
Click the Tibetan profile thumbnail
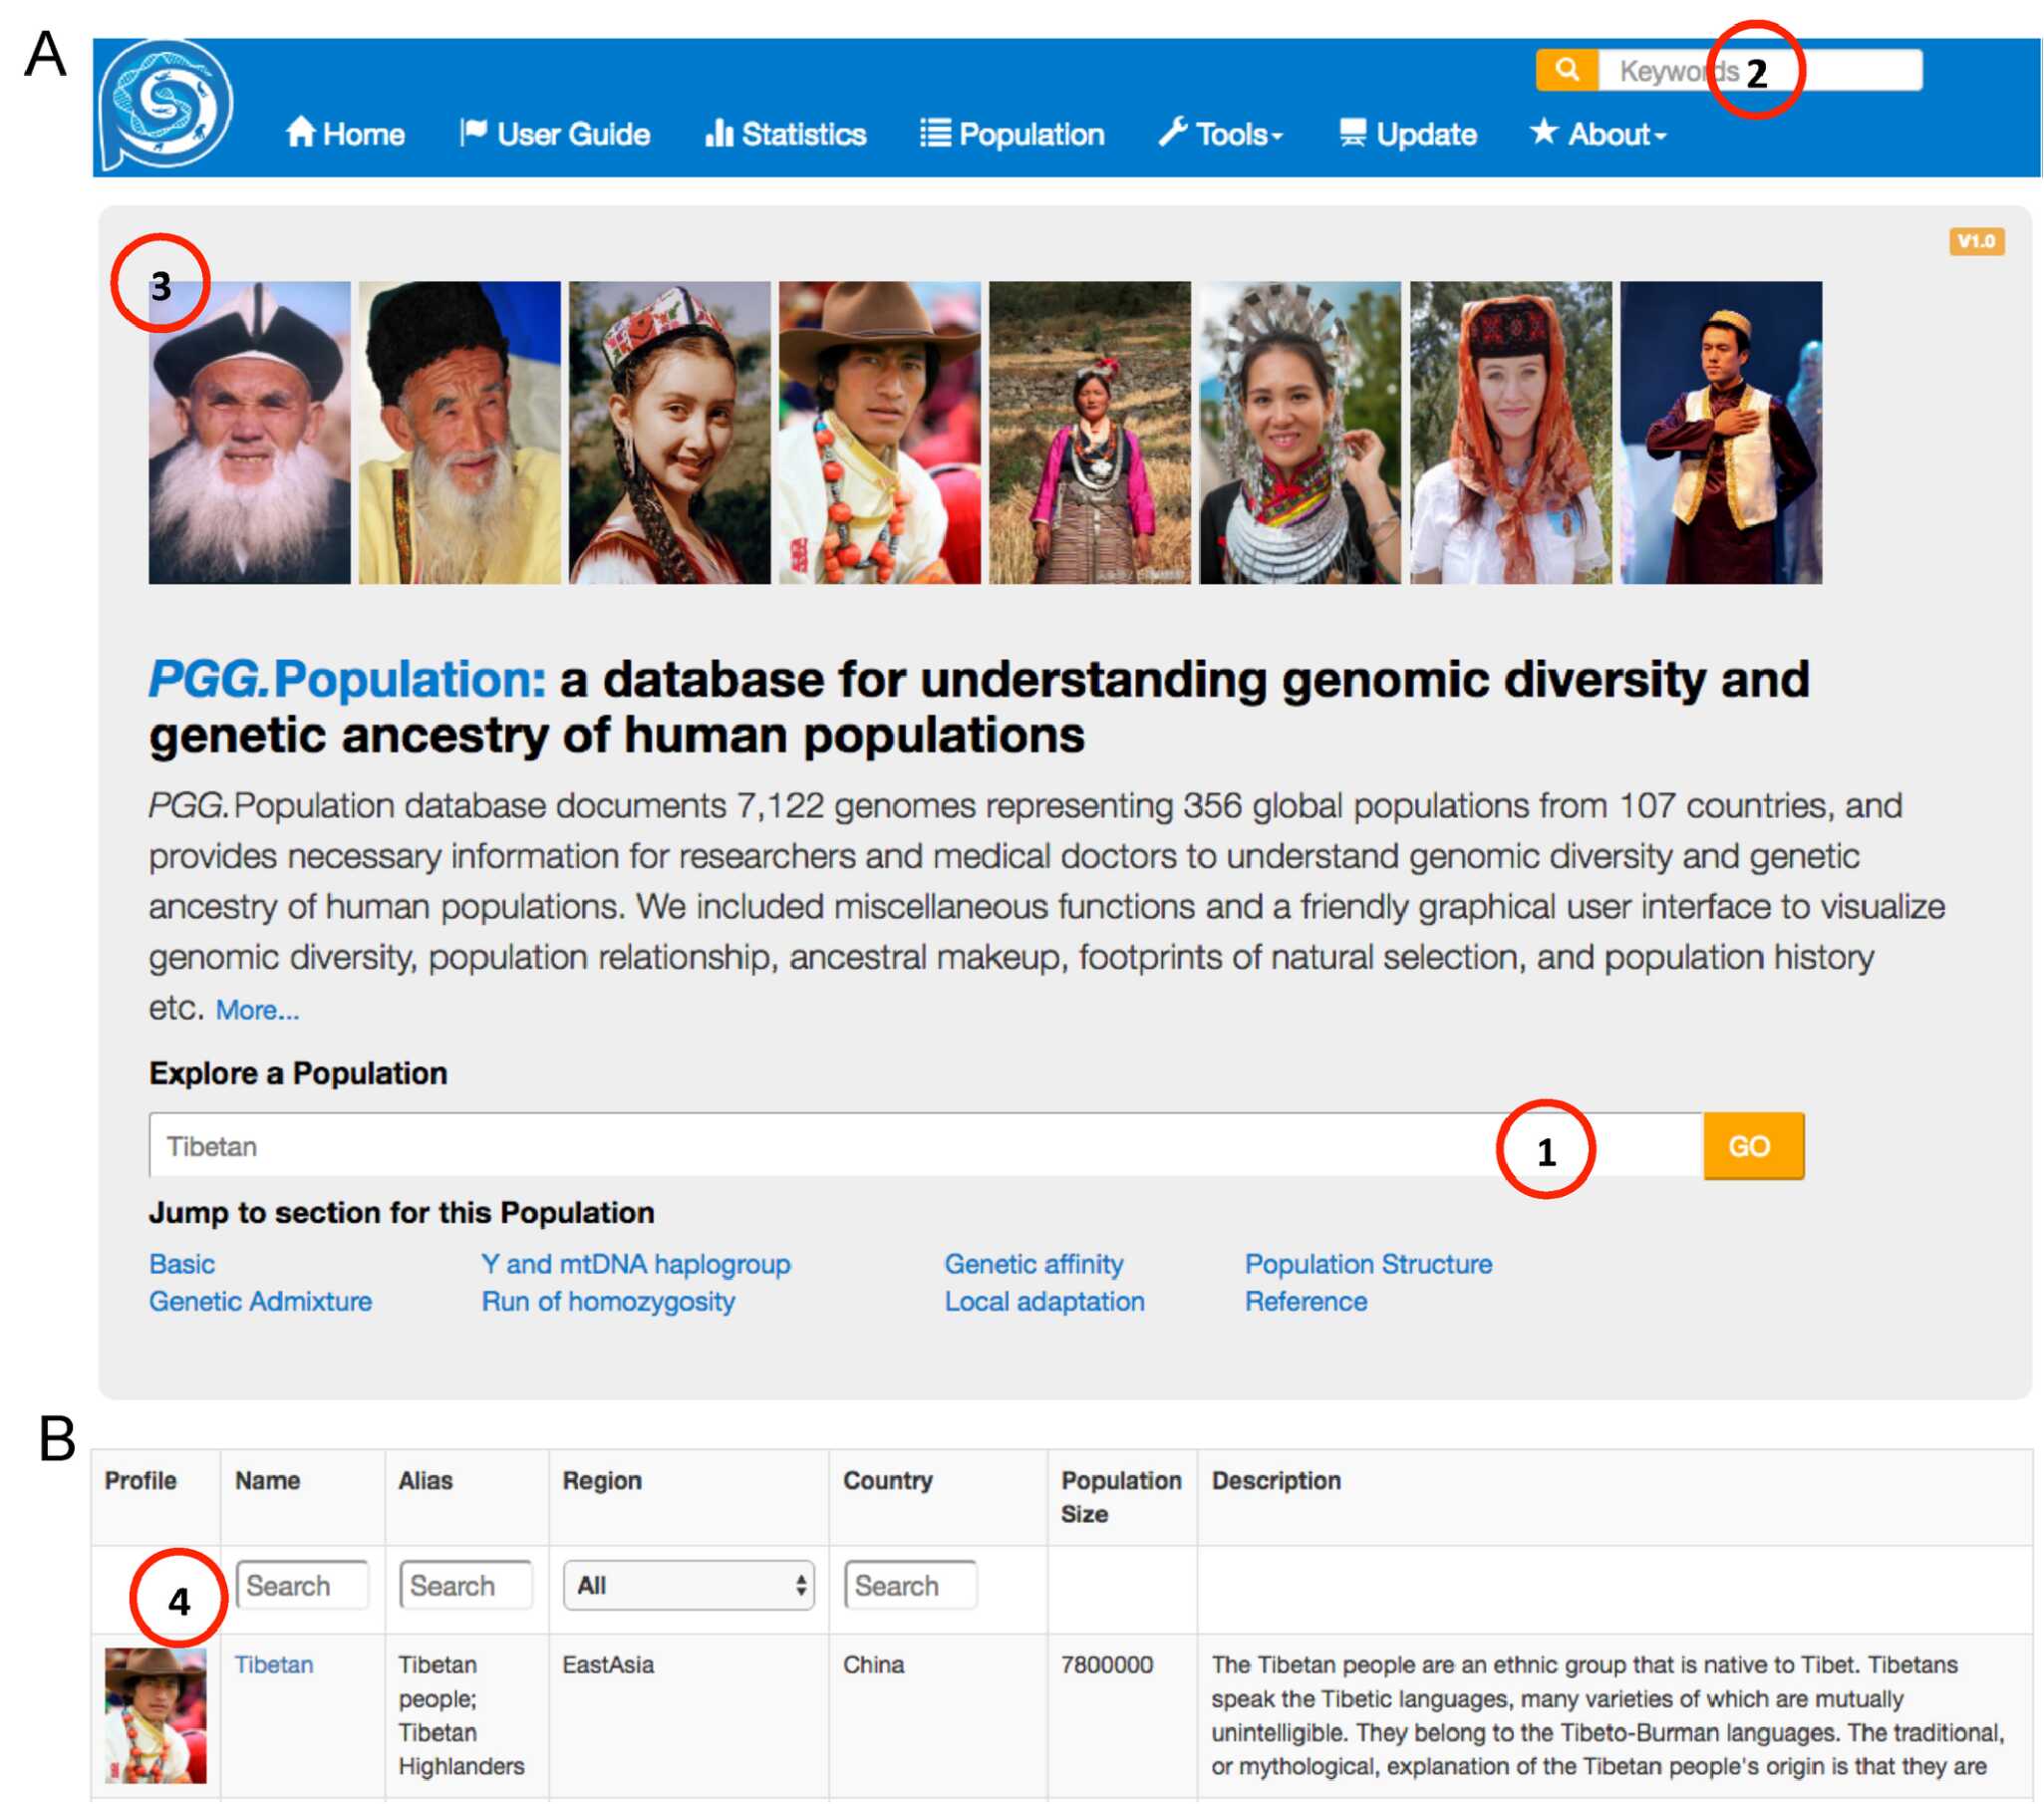(155, 1716)
